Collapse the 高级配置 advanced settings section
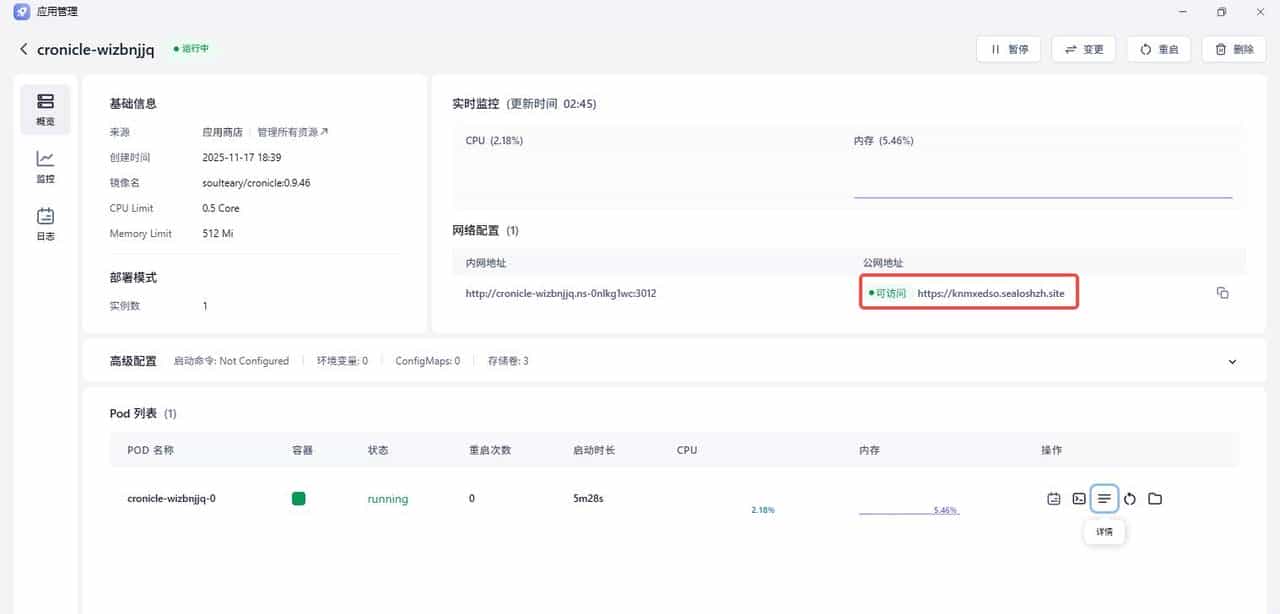1280x614 pixels. (x=1231, y=361)
